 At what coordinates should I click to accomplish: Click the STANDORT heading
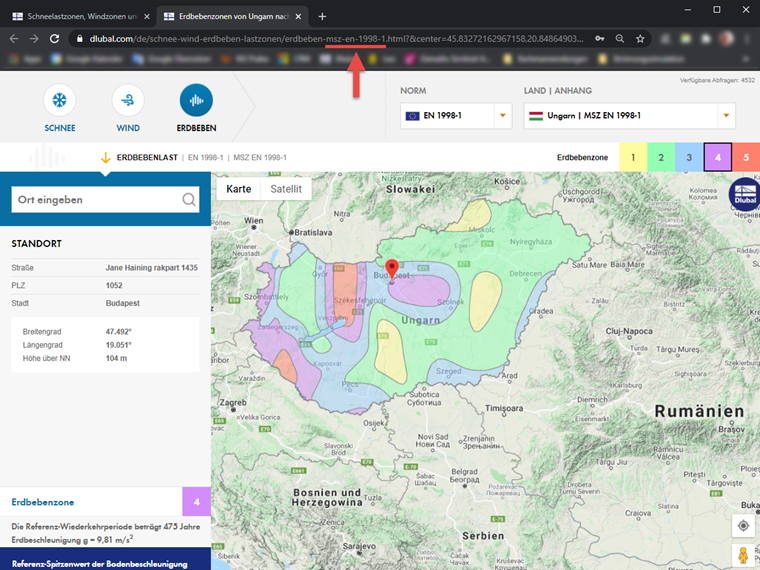36,243
